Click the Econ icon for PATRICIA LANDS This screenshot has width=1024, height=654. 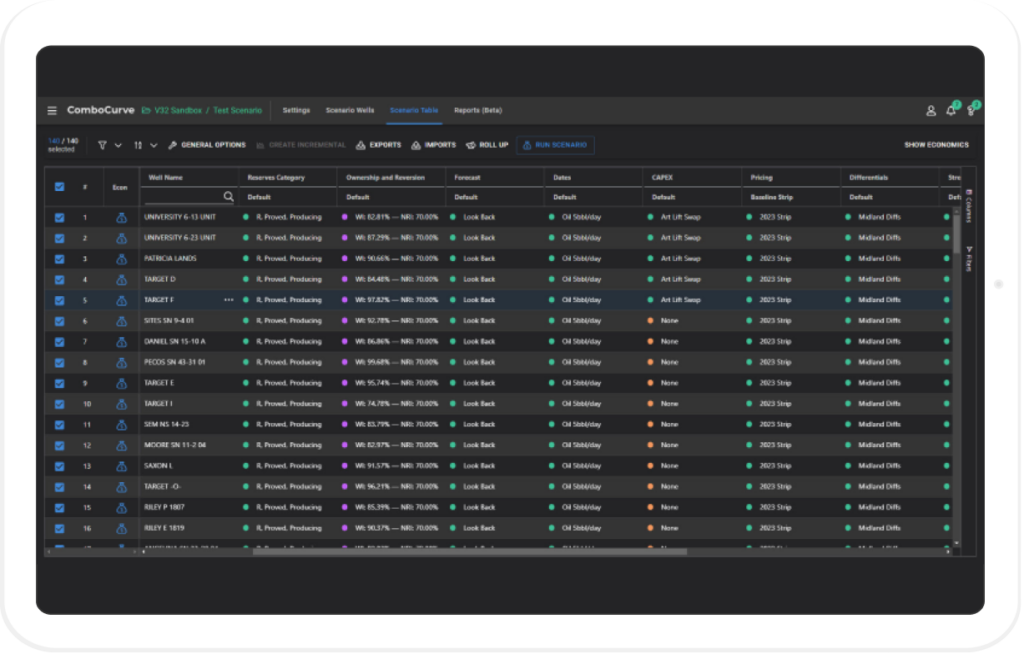point(121,259)
